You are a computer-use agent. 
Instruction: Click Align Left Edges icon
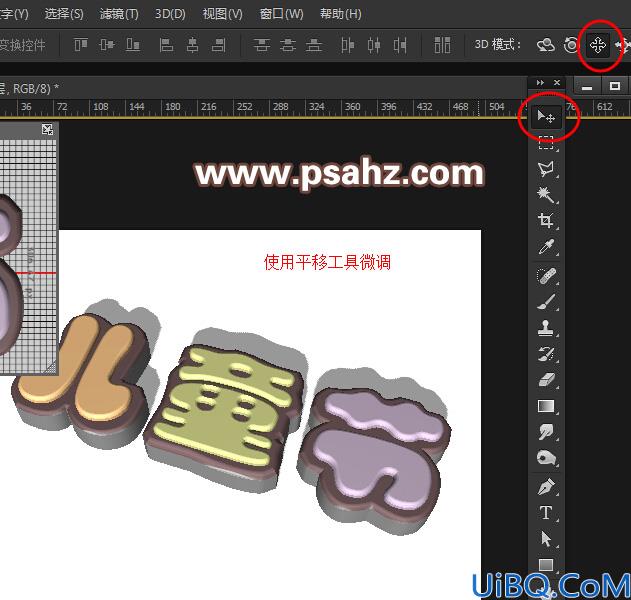166,45
